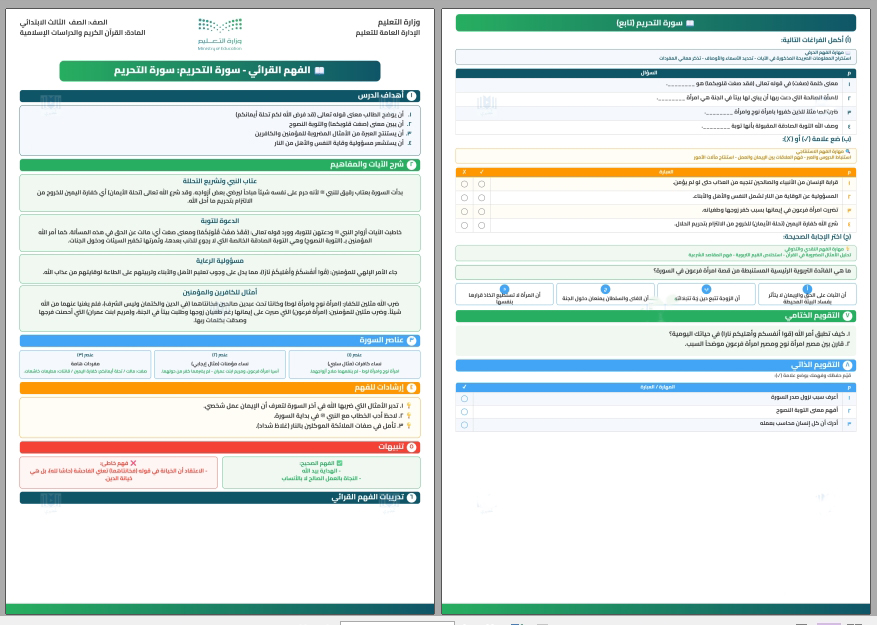Click number badge of تدريبات الفهم القرآني section
This screenshot has width=877, height=625.
412,497
